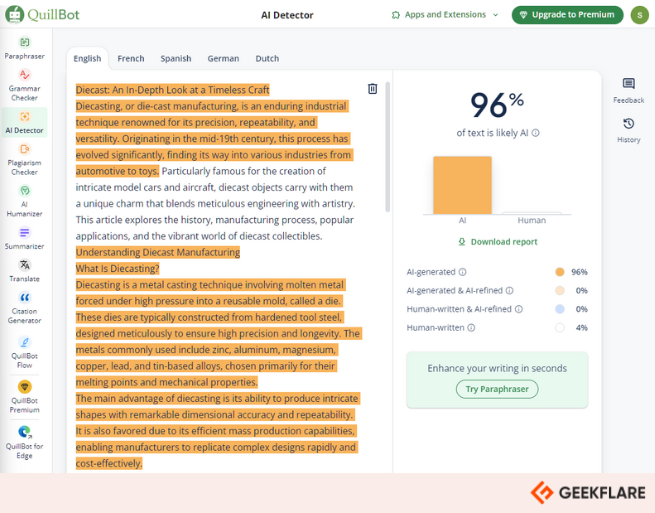Open the Feedback panel icon
This screenshot has height=513, width=655.
(x=628, y=91)
